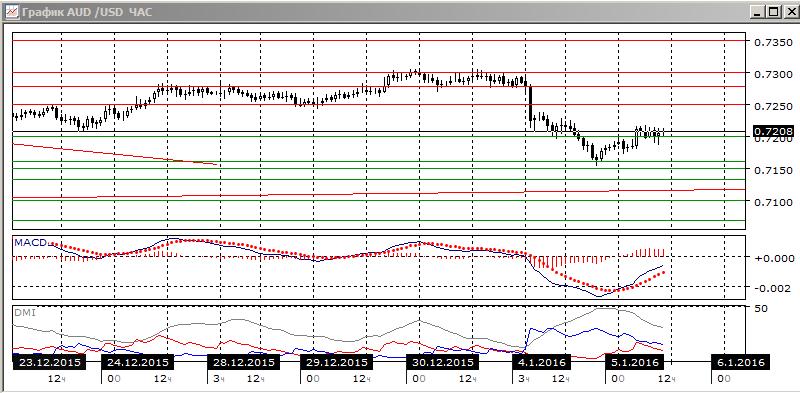Viewport: 800px width, 393px height.
Task: Close the AUD/USD chart window
Action: click(788, 11)
